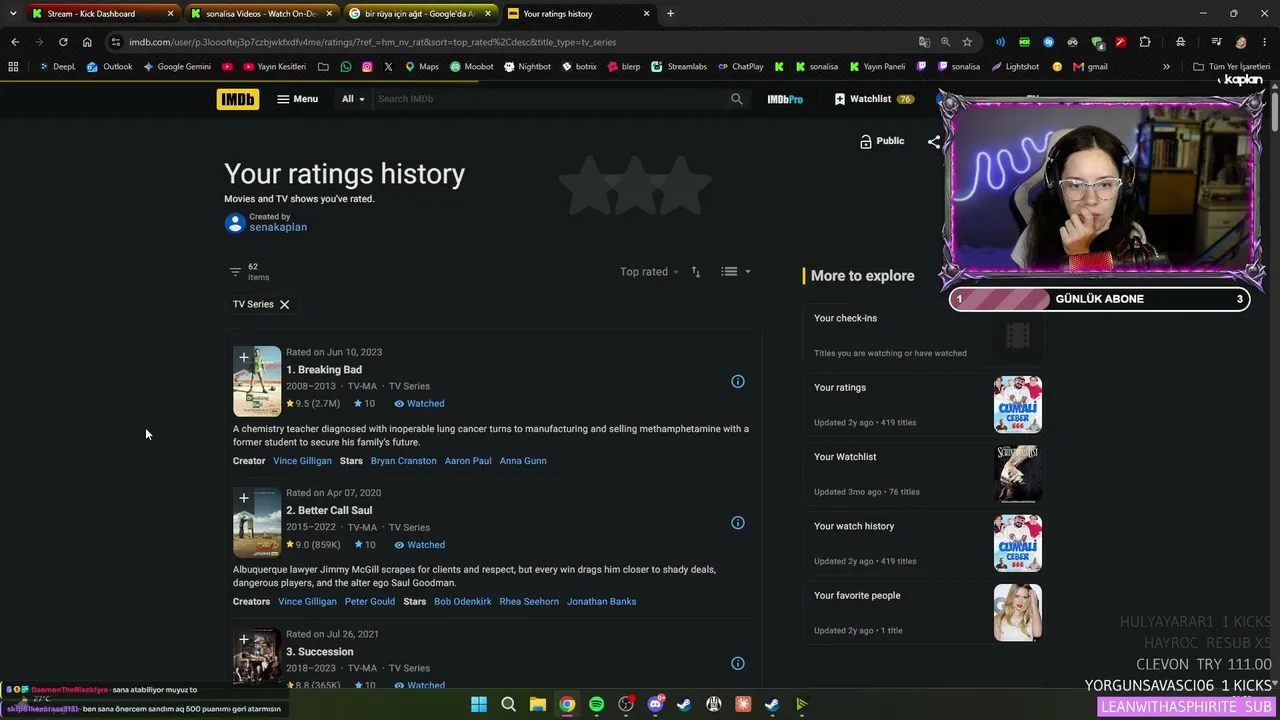1280x720 pixels.
Task: Open the Watchlist from the header
Action: tap(874, 99)
